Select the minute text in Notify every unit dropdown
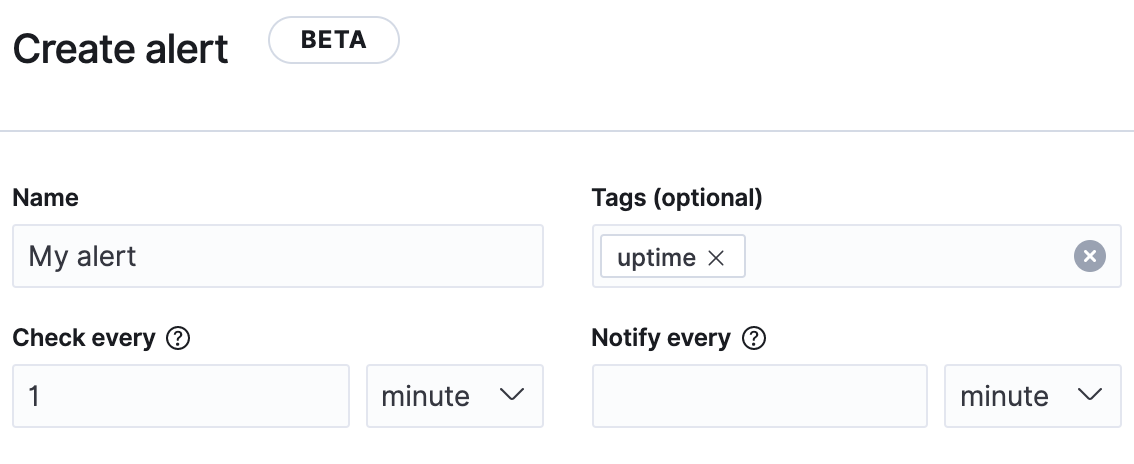The image size is (1134, 464). point(1004,396)
